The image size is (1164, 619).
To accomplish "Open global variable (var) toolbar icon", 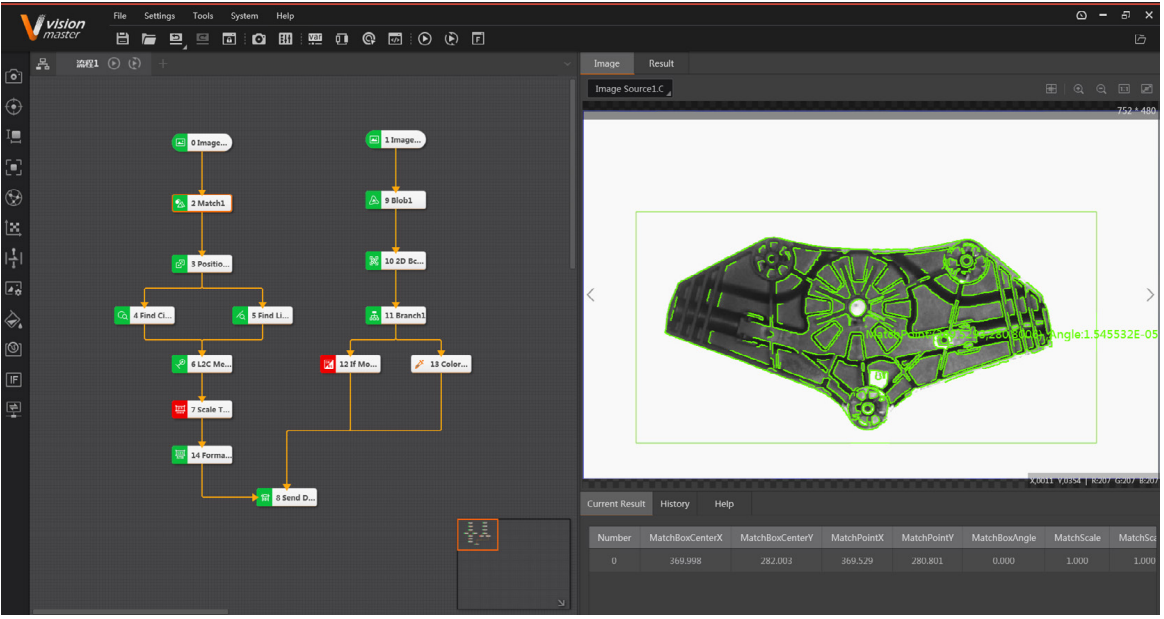I will [x=315, y=39].
